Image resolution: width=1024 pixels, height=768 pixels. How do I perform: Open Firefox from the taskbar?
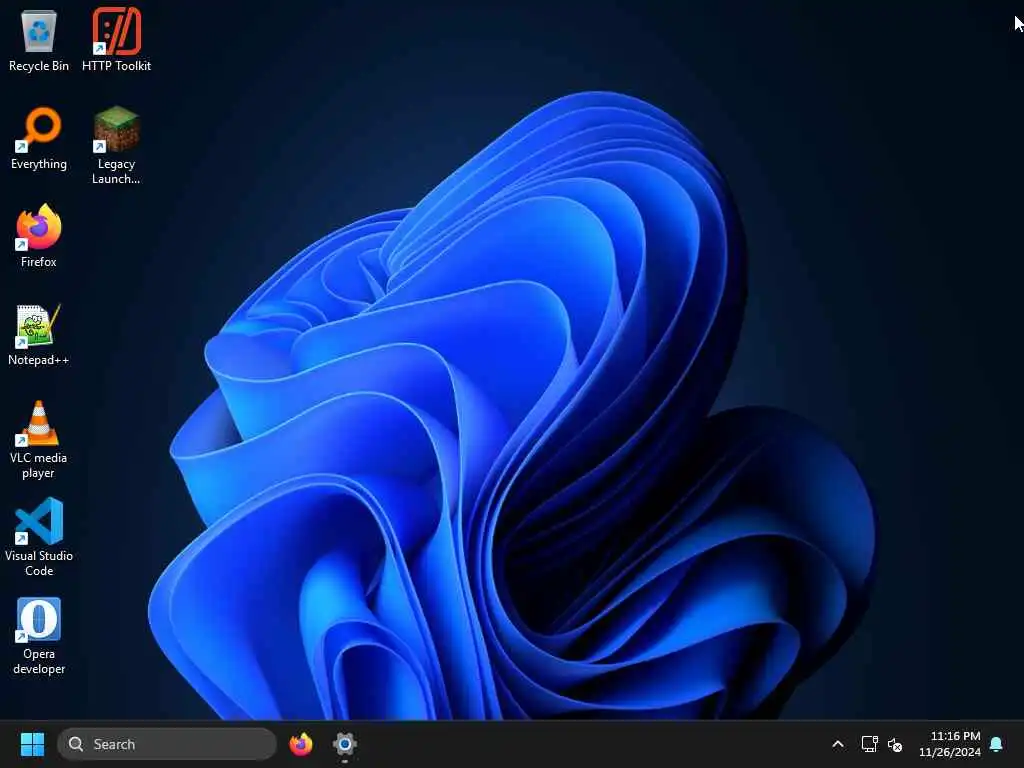(301, 744)
